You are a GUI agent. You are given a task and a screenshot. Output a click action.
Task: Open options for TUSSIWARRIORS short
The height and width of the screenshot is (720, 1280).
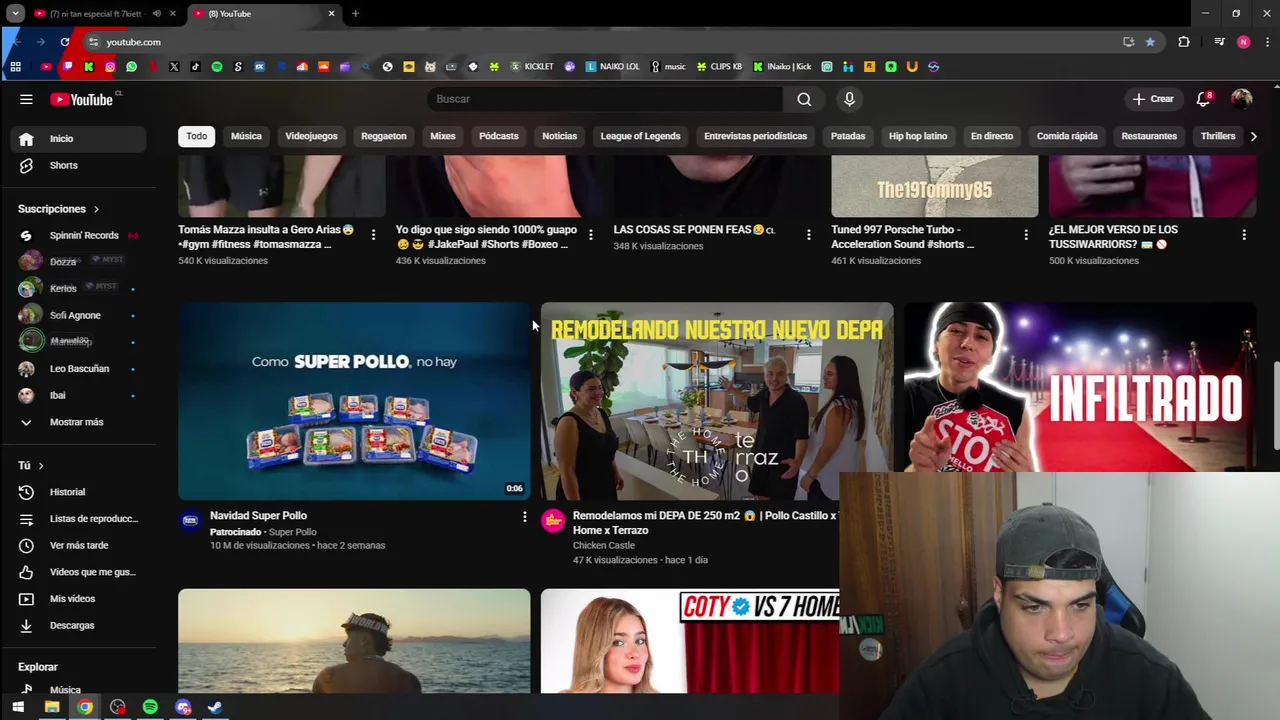tap(1244, 235)
